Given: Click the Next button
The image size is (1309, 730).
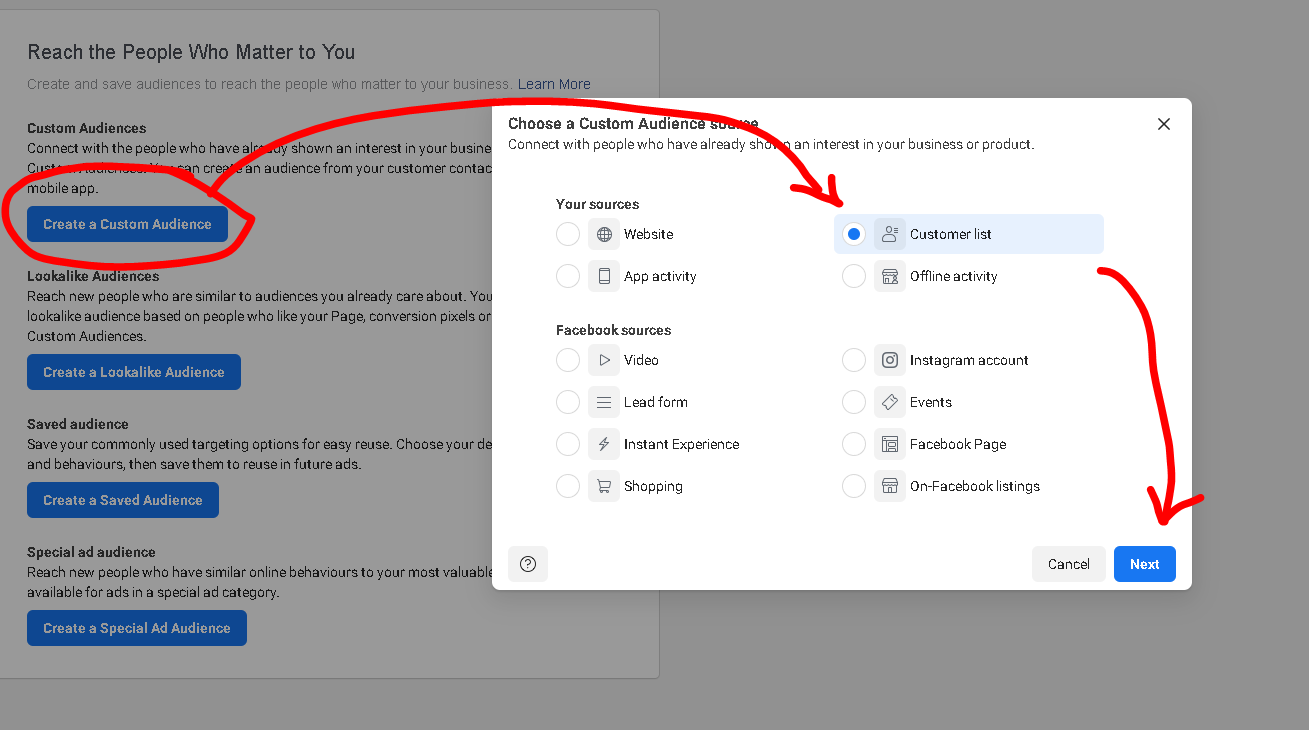Looking at the screenshot, I should click(1145, 564).
